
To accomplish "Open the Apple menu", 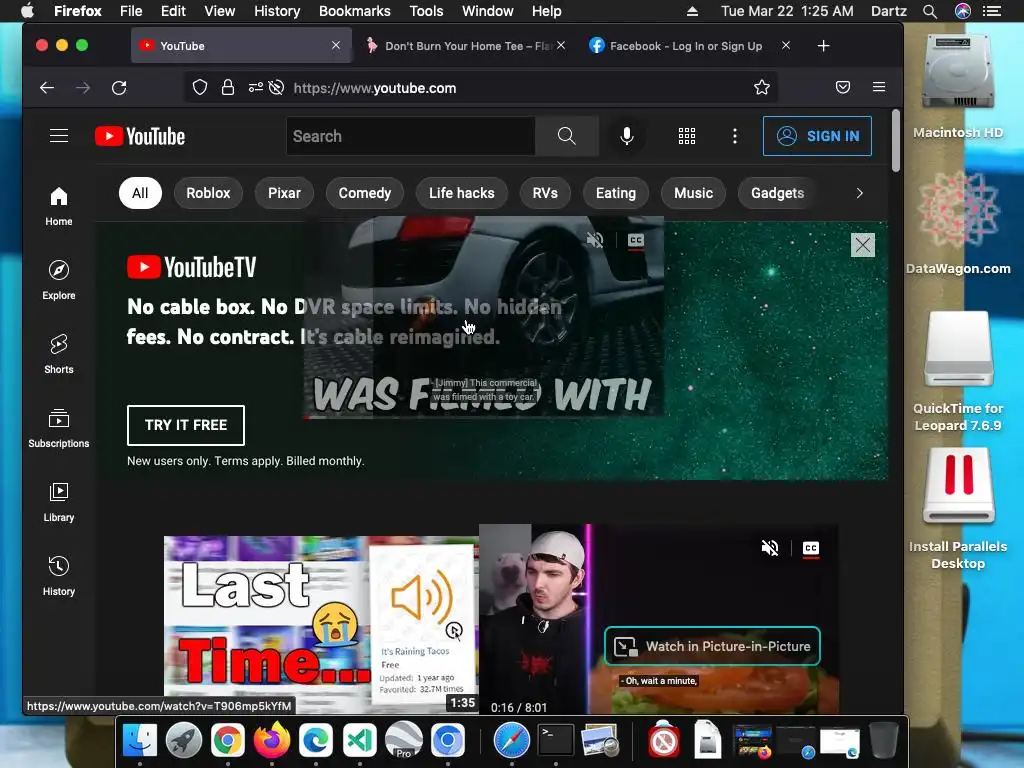I will 27,11.
